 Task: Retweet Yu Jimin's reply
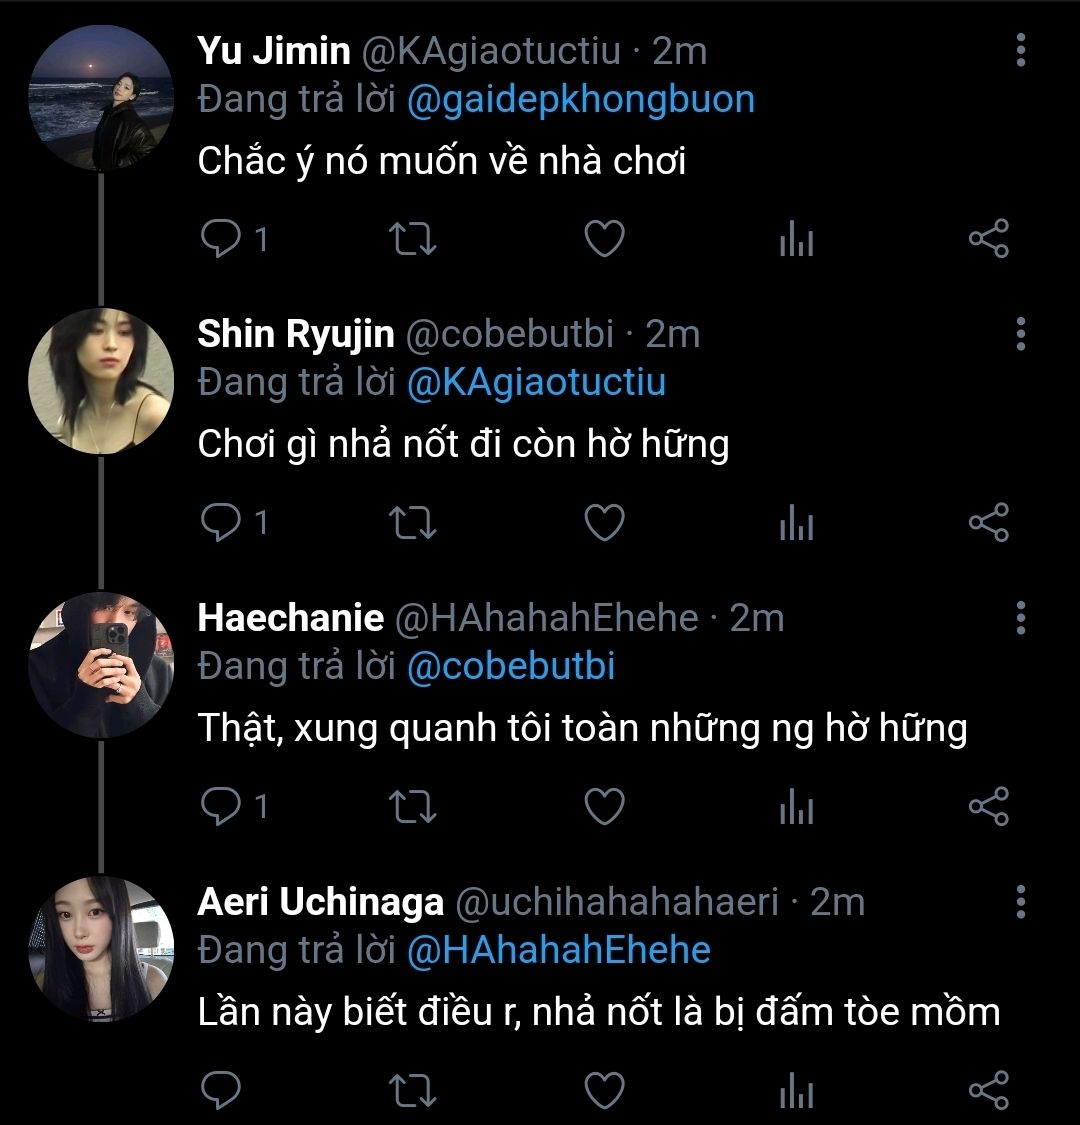tap(413, 240)
